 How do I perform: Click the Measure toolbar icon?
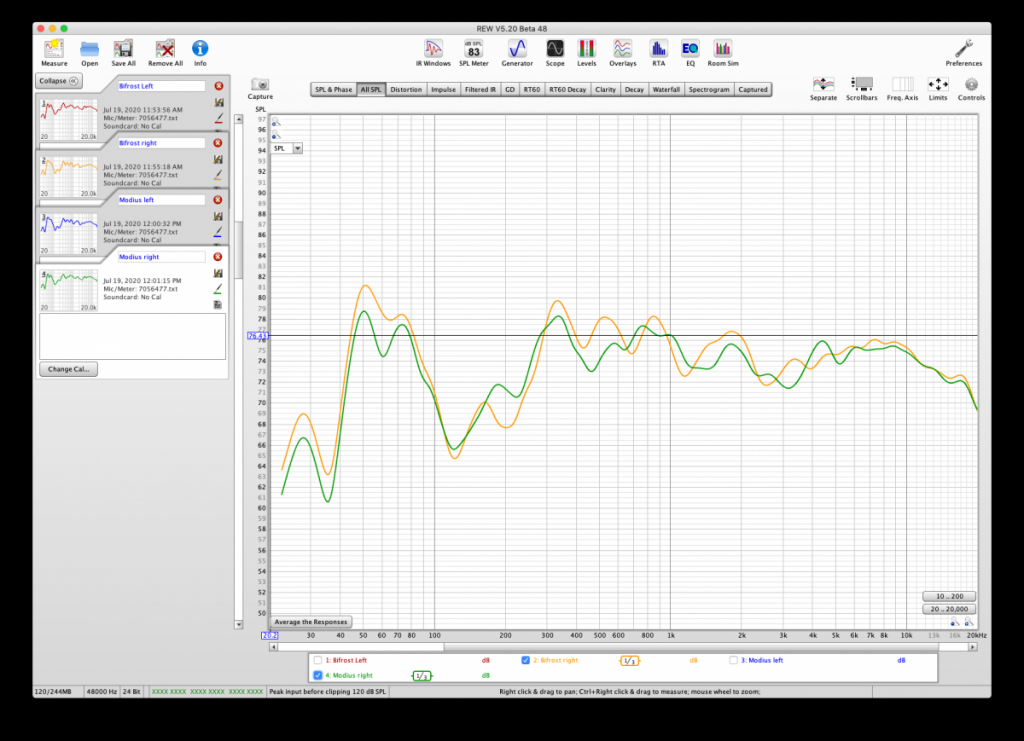pos(54,50)
